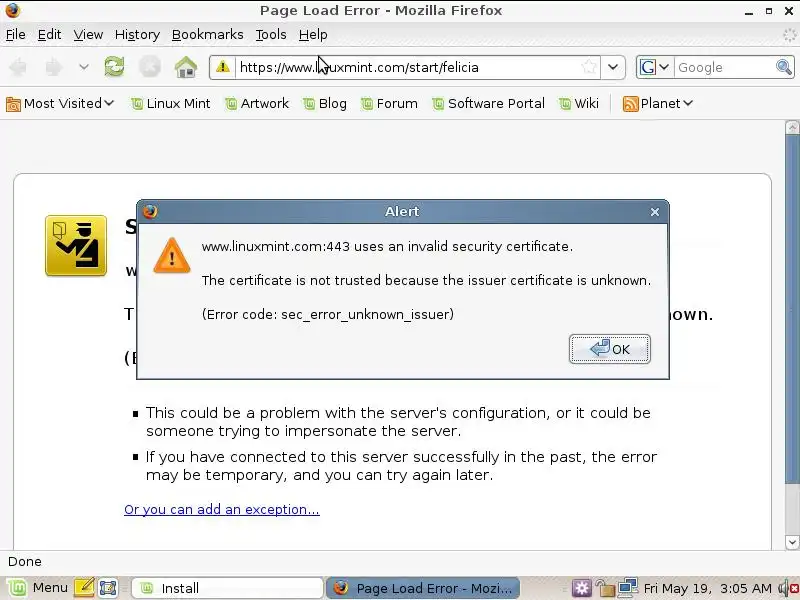Click the show desktop icon in panel
This screenshot has width=800, height=600.
pyautogui.click(x=108, y=588)
